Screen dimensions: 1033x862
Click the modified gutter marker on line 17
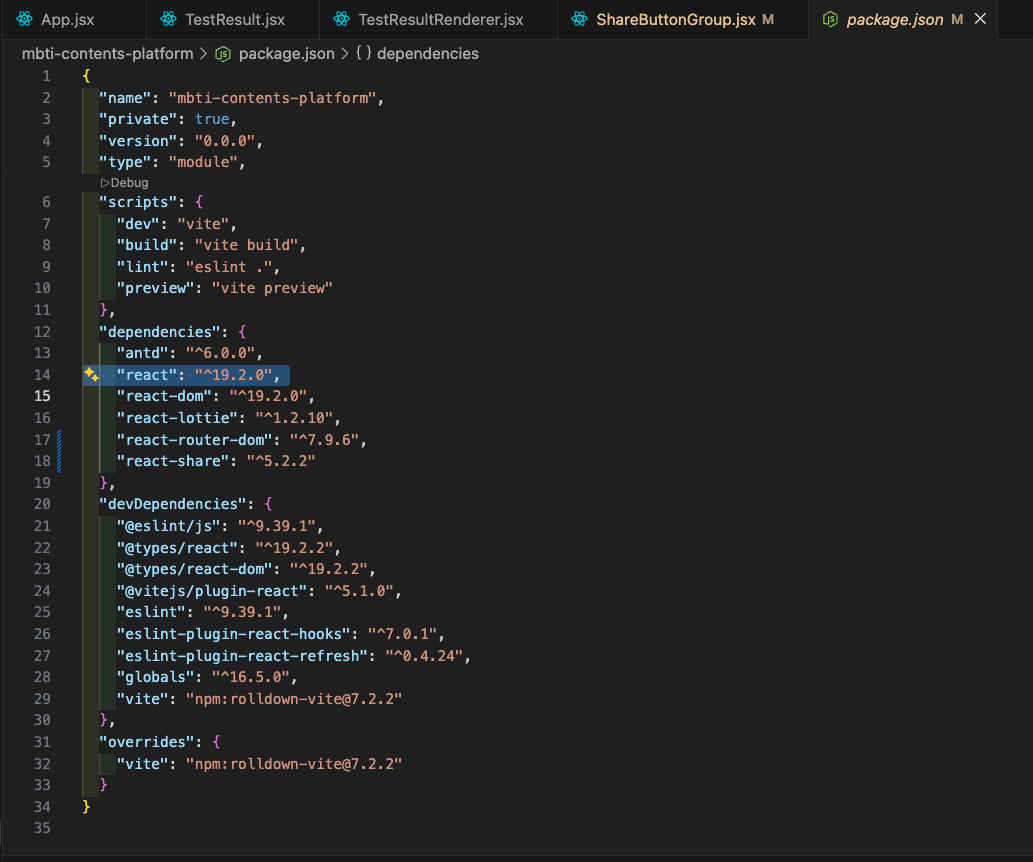pos(59,440)
